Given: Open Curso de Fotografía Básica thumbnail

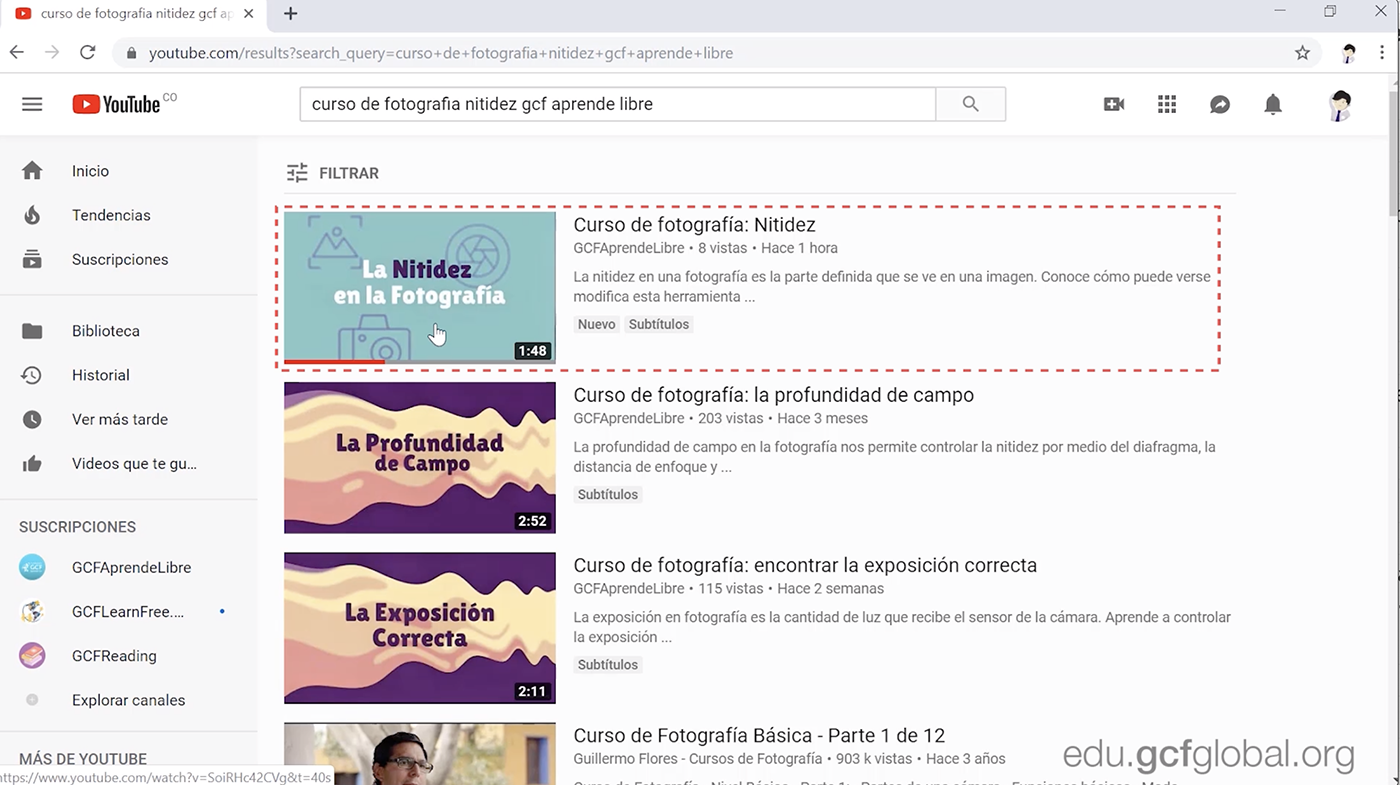Looking at the screenshot, I should click(x=420, y=753).
